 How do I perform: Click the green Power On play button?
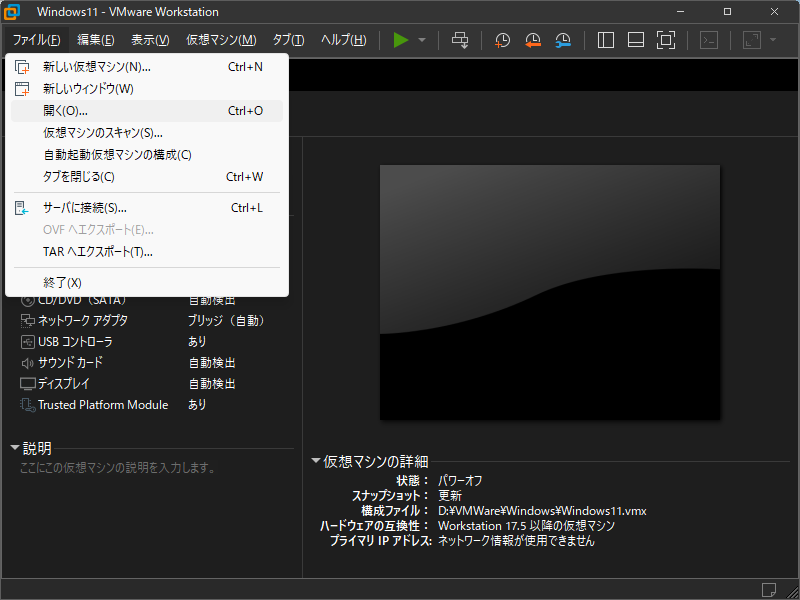401,40
